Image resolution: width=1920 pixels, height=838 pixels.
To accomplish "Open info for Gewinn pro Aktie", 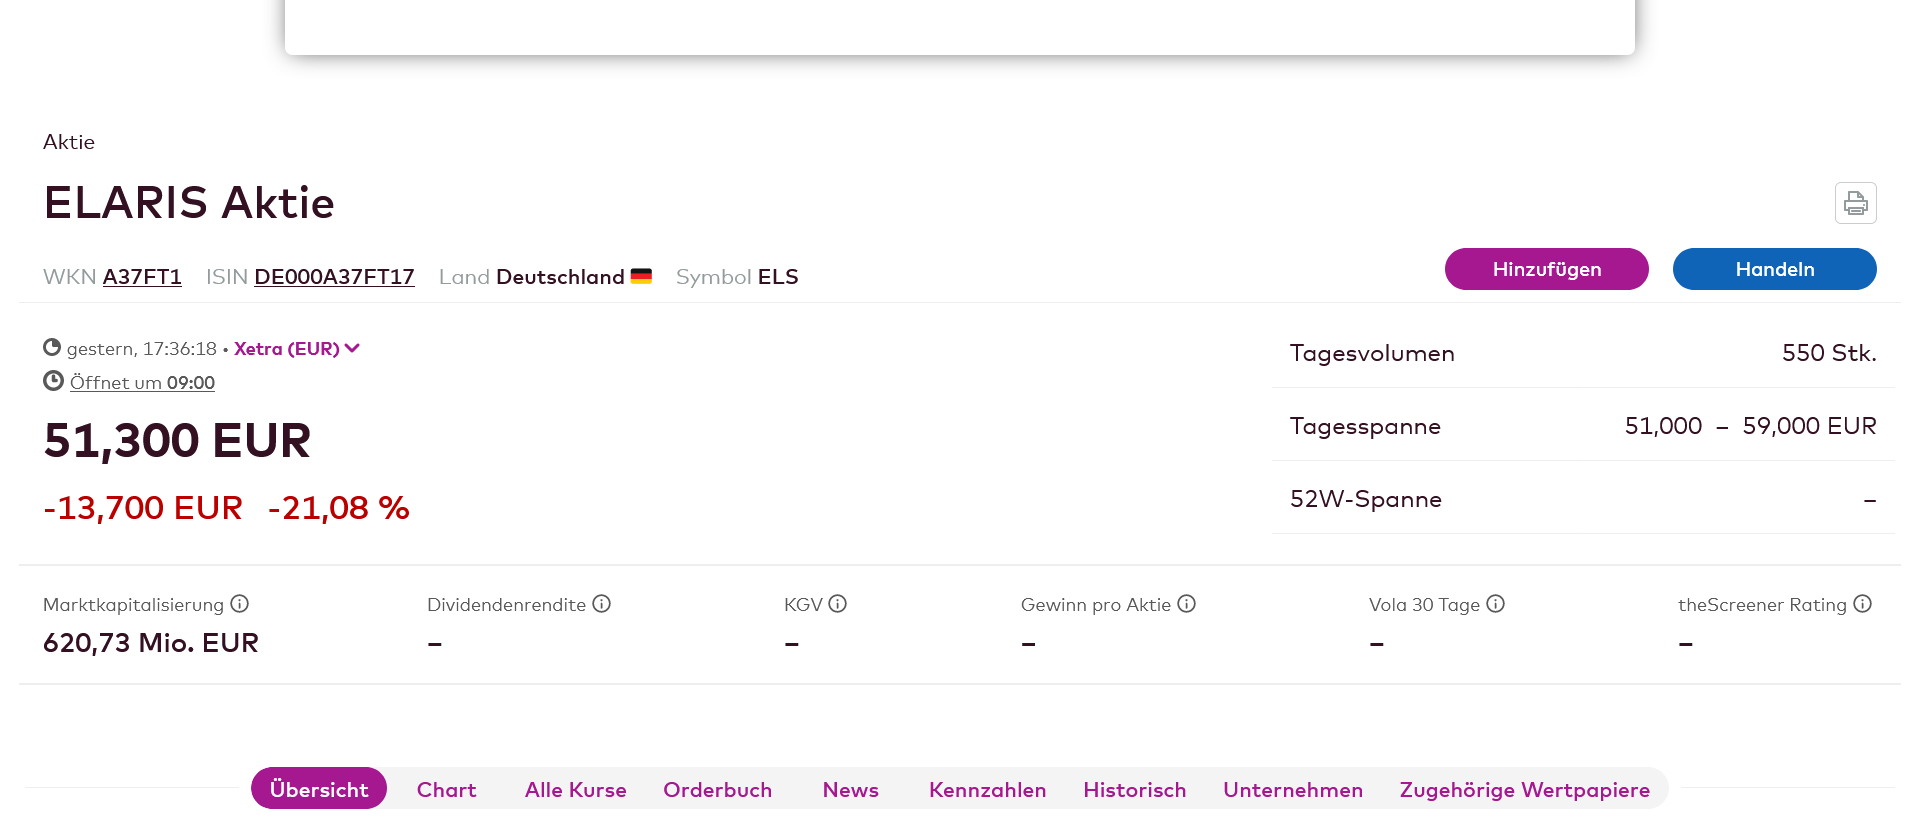I will (x=1186, y=604).
